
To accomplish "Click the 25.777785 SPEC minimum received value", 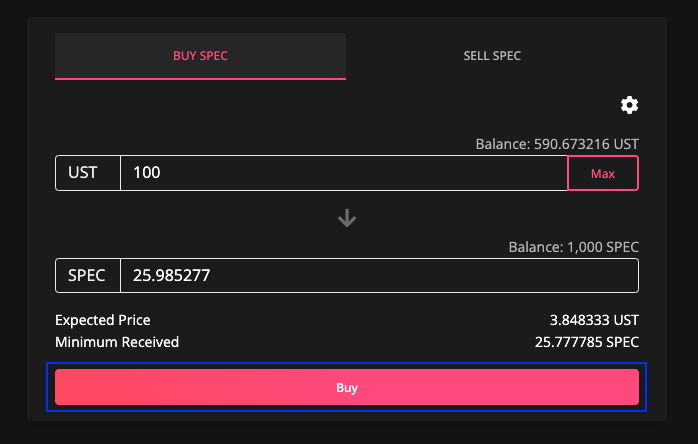I will coord(587,342).
